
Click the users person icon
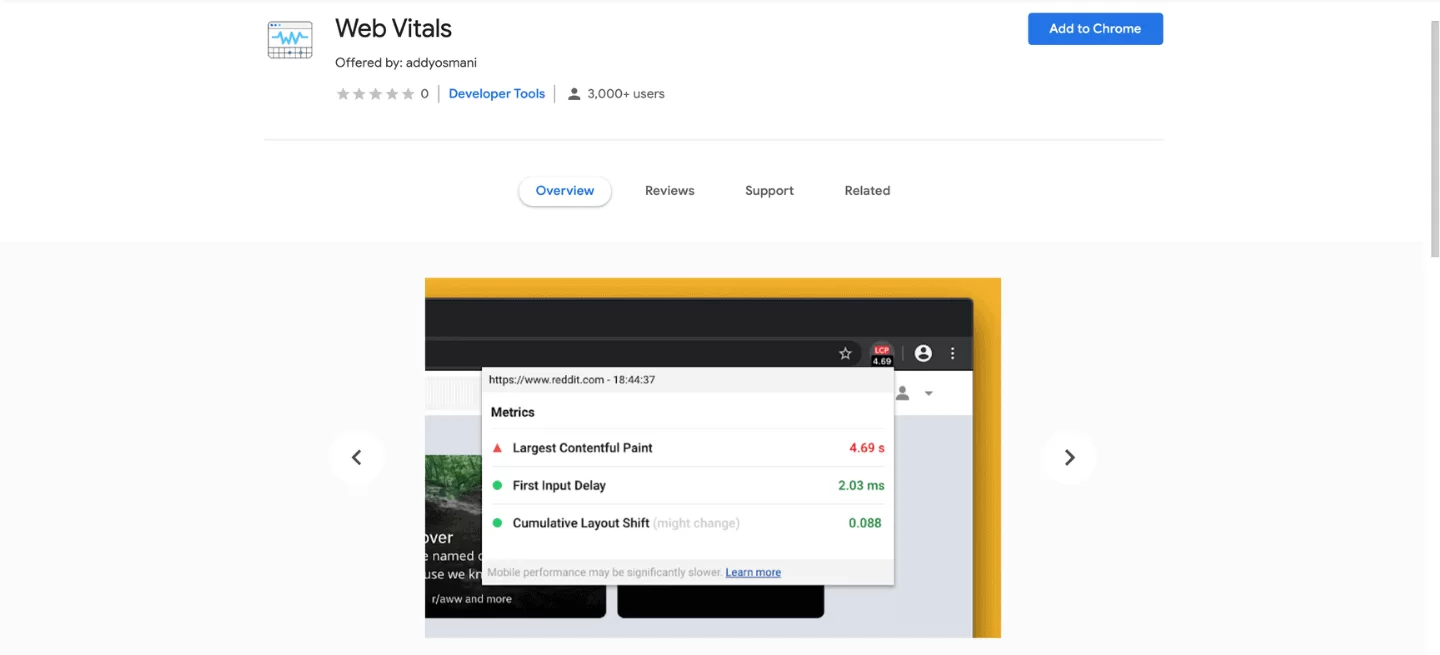574,94
